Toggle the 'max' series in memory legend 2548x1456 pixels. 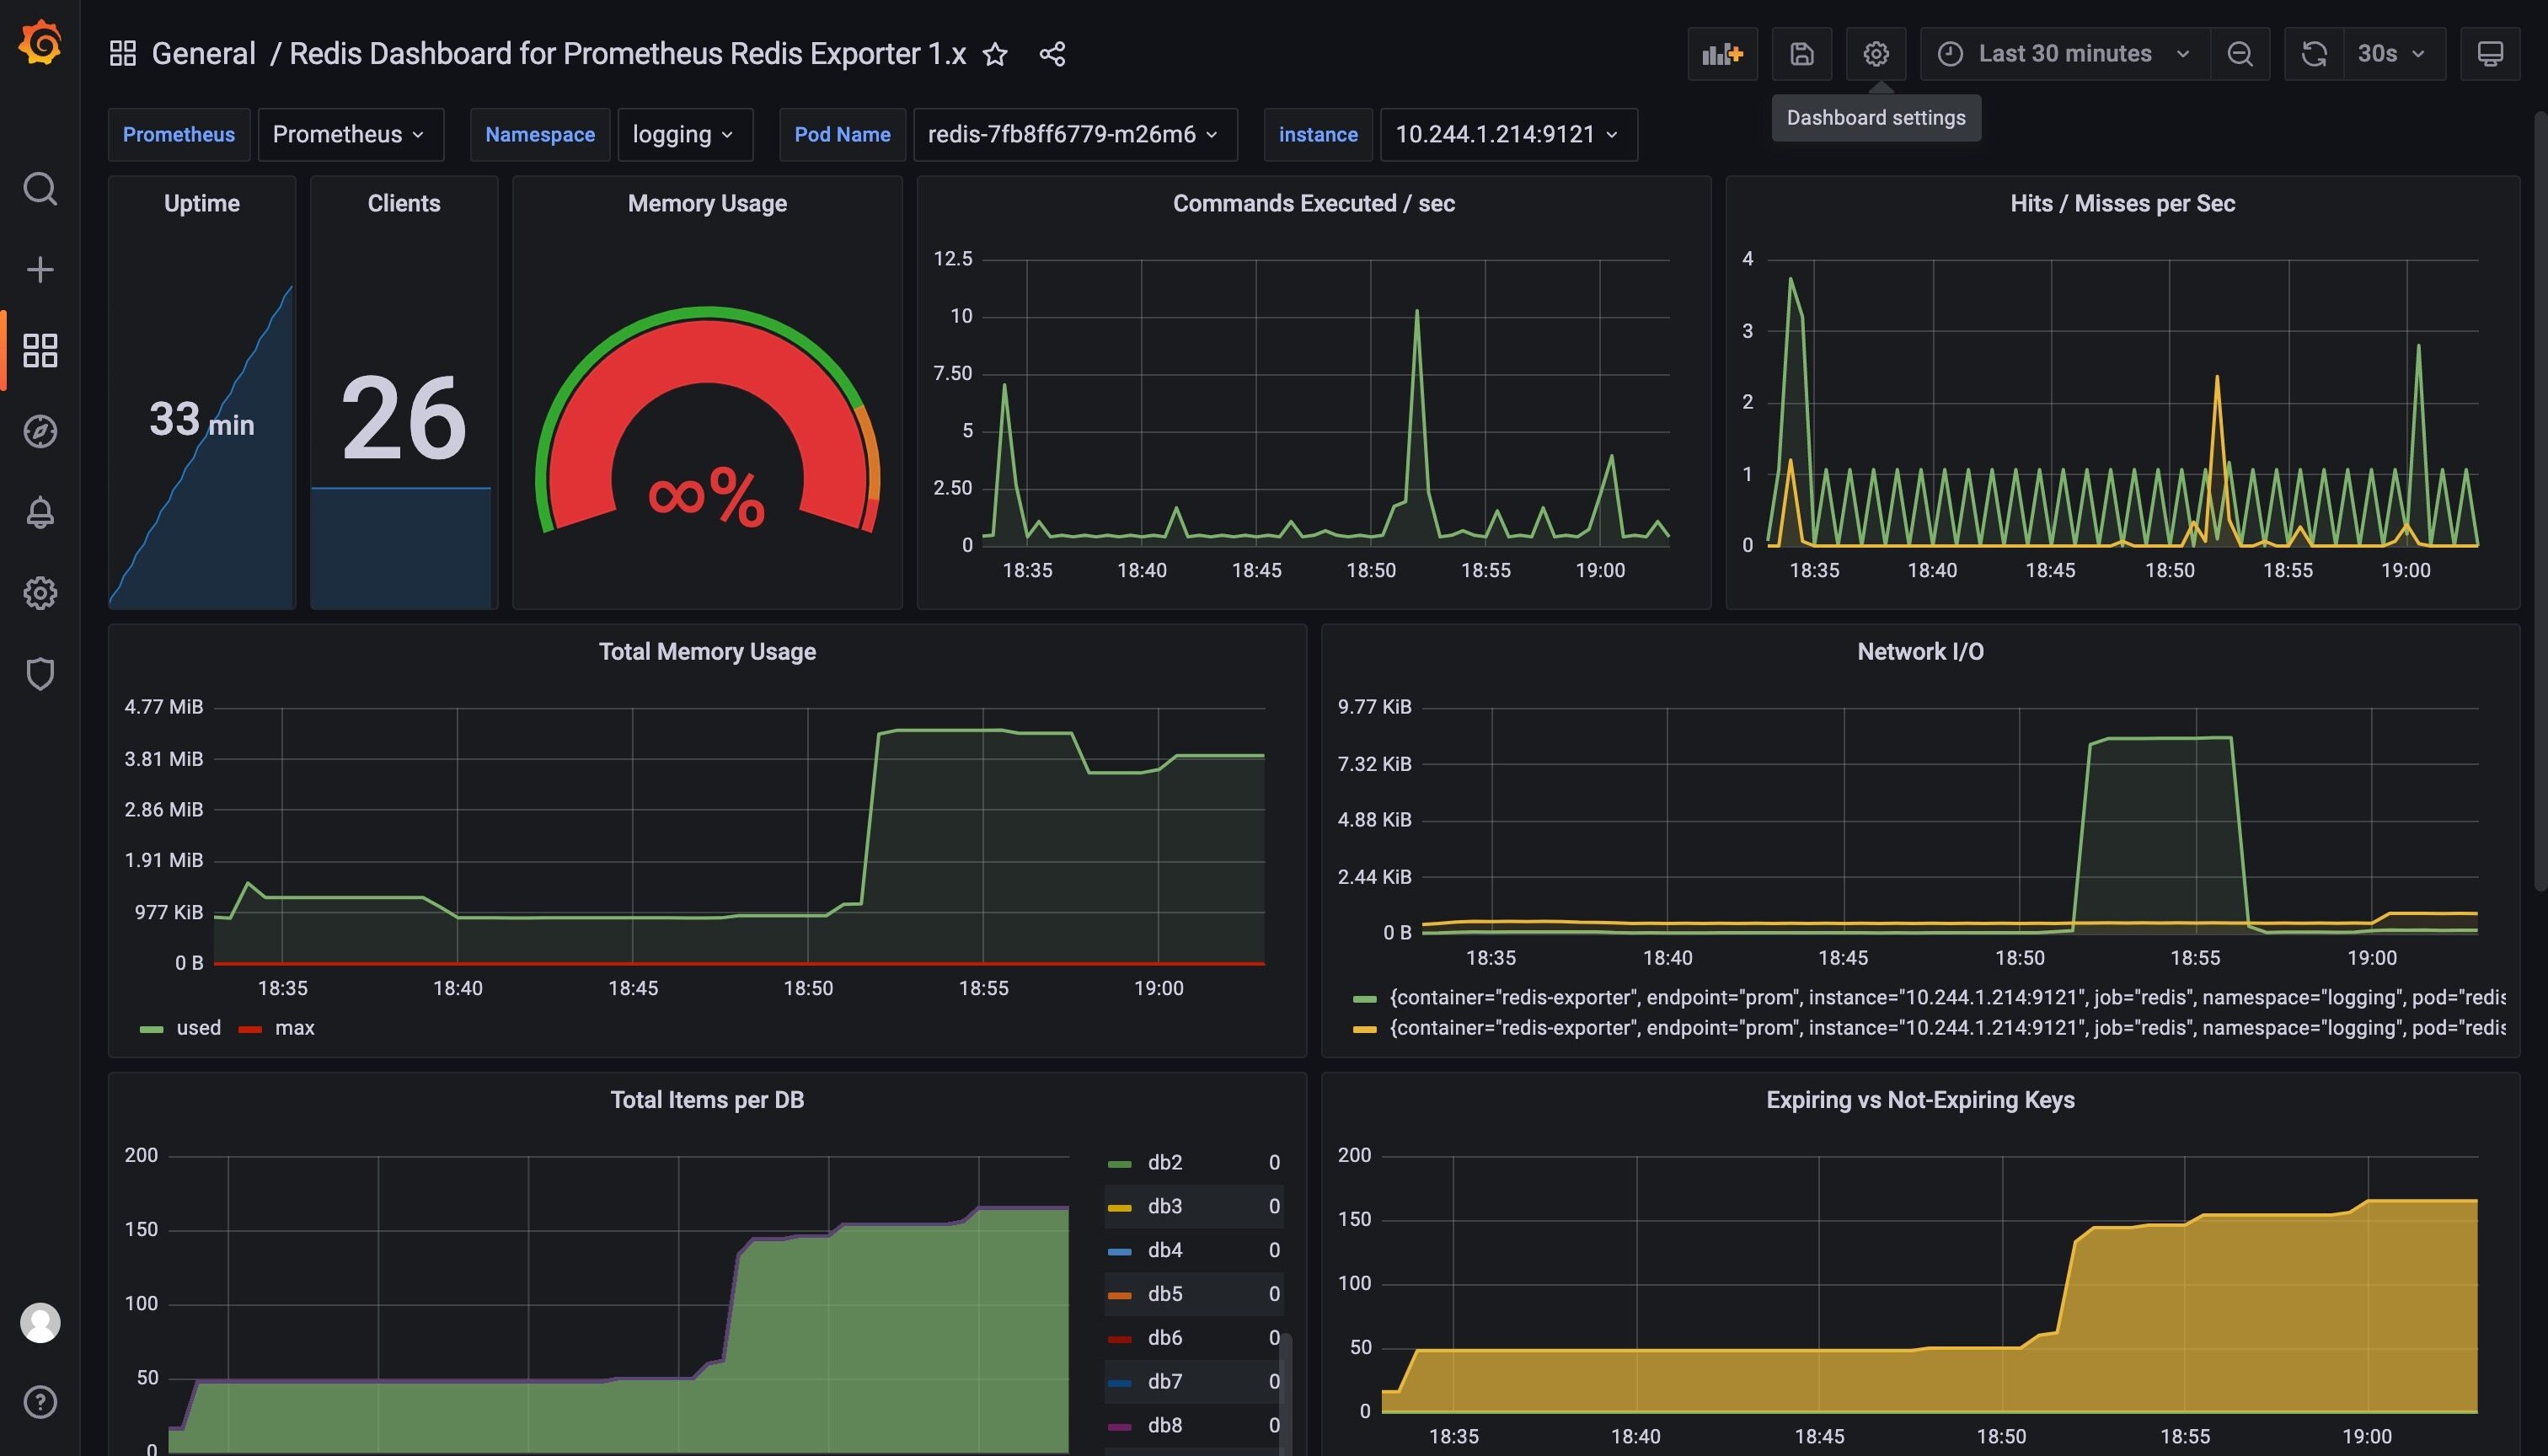click(295, 1027)
